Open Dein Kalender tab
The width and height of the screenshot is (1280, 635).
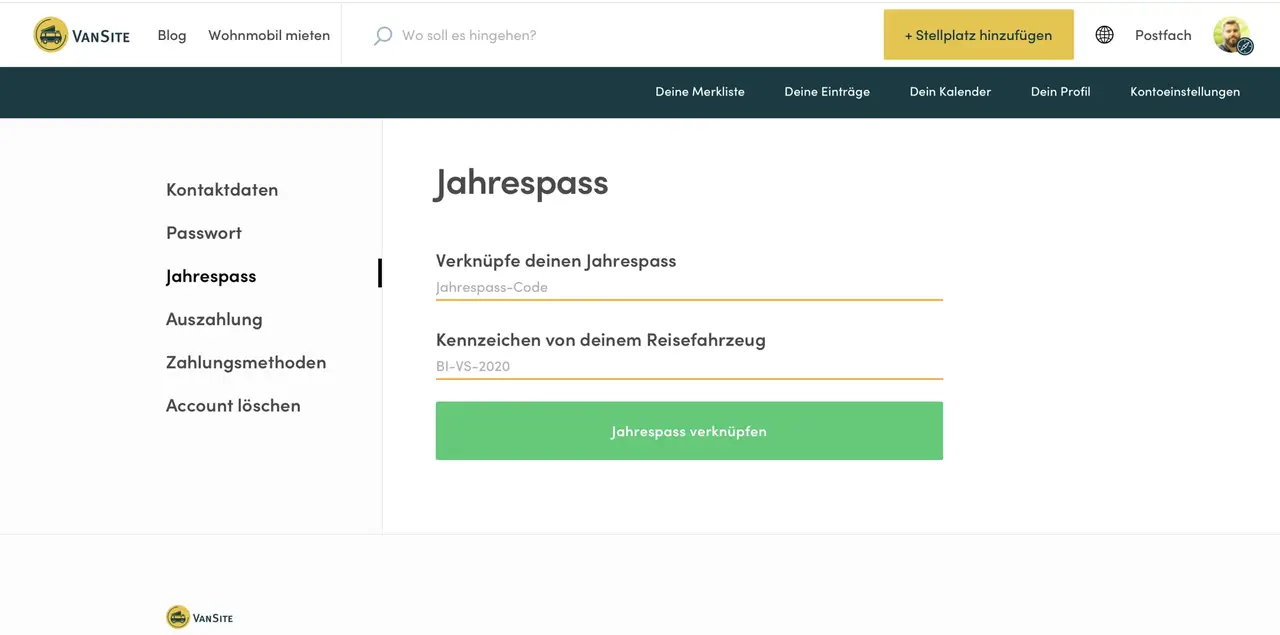coord(950,92)
